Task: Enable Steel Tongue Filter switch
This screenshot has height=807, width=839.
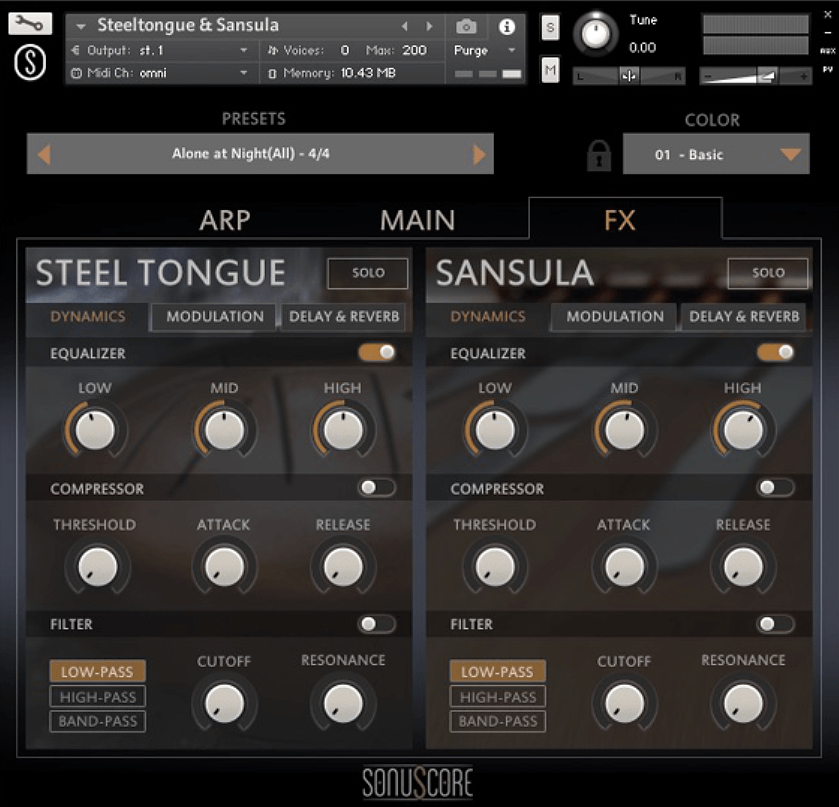Action: (377, 624)
